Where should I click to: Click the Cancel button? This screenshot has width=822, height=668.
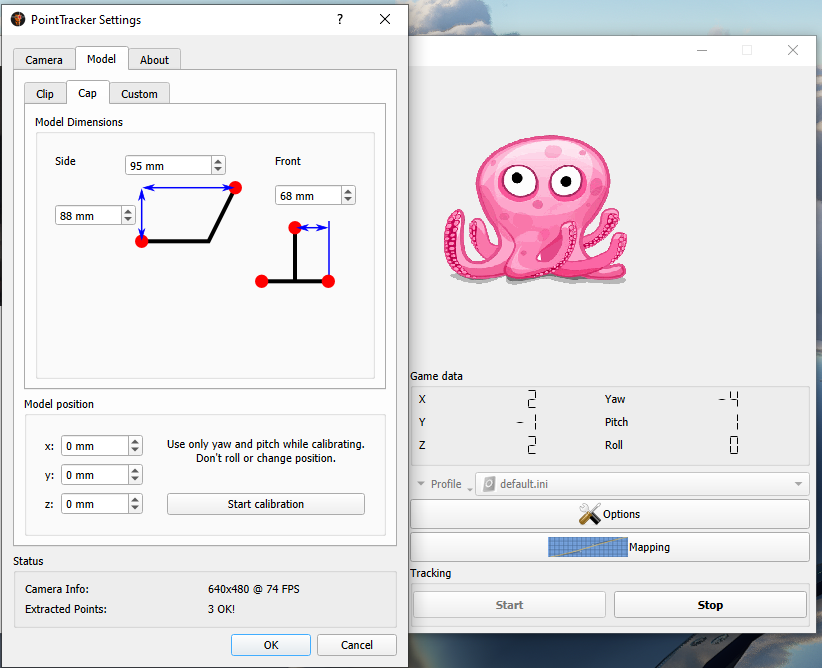(357, 645)
